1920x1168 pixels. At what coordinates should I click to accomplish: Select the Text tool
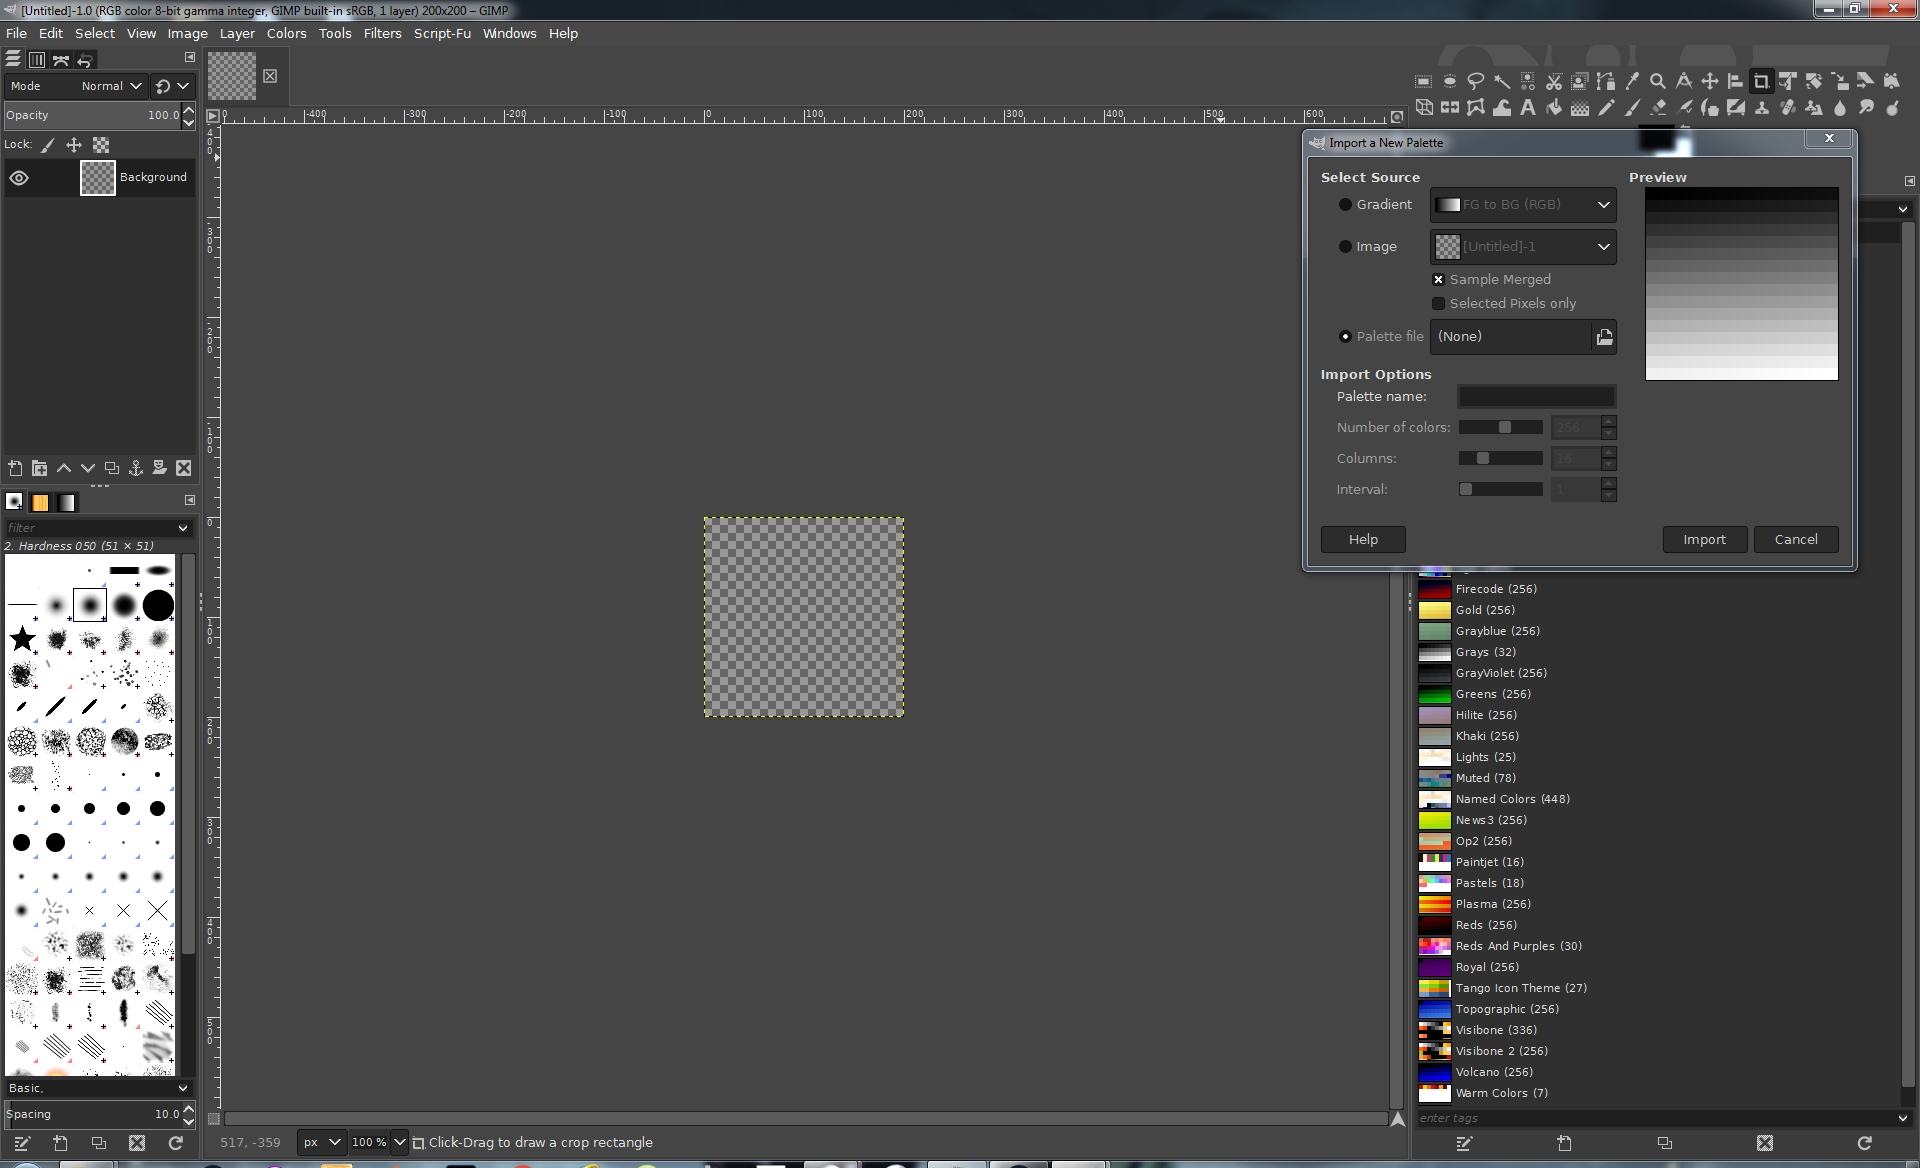point(1527,108)
